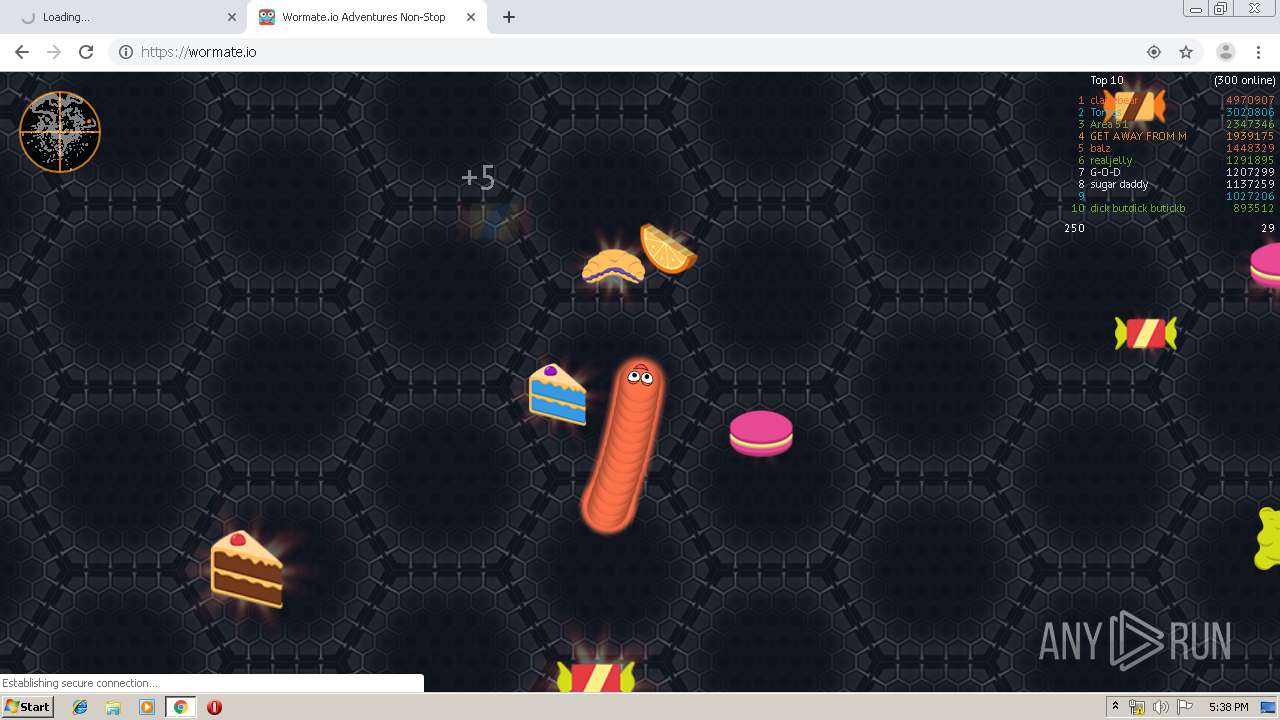Screen dimensions: 1280x720
Task: Click the circular minimap radar
Action: tap(60, 132)
